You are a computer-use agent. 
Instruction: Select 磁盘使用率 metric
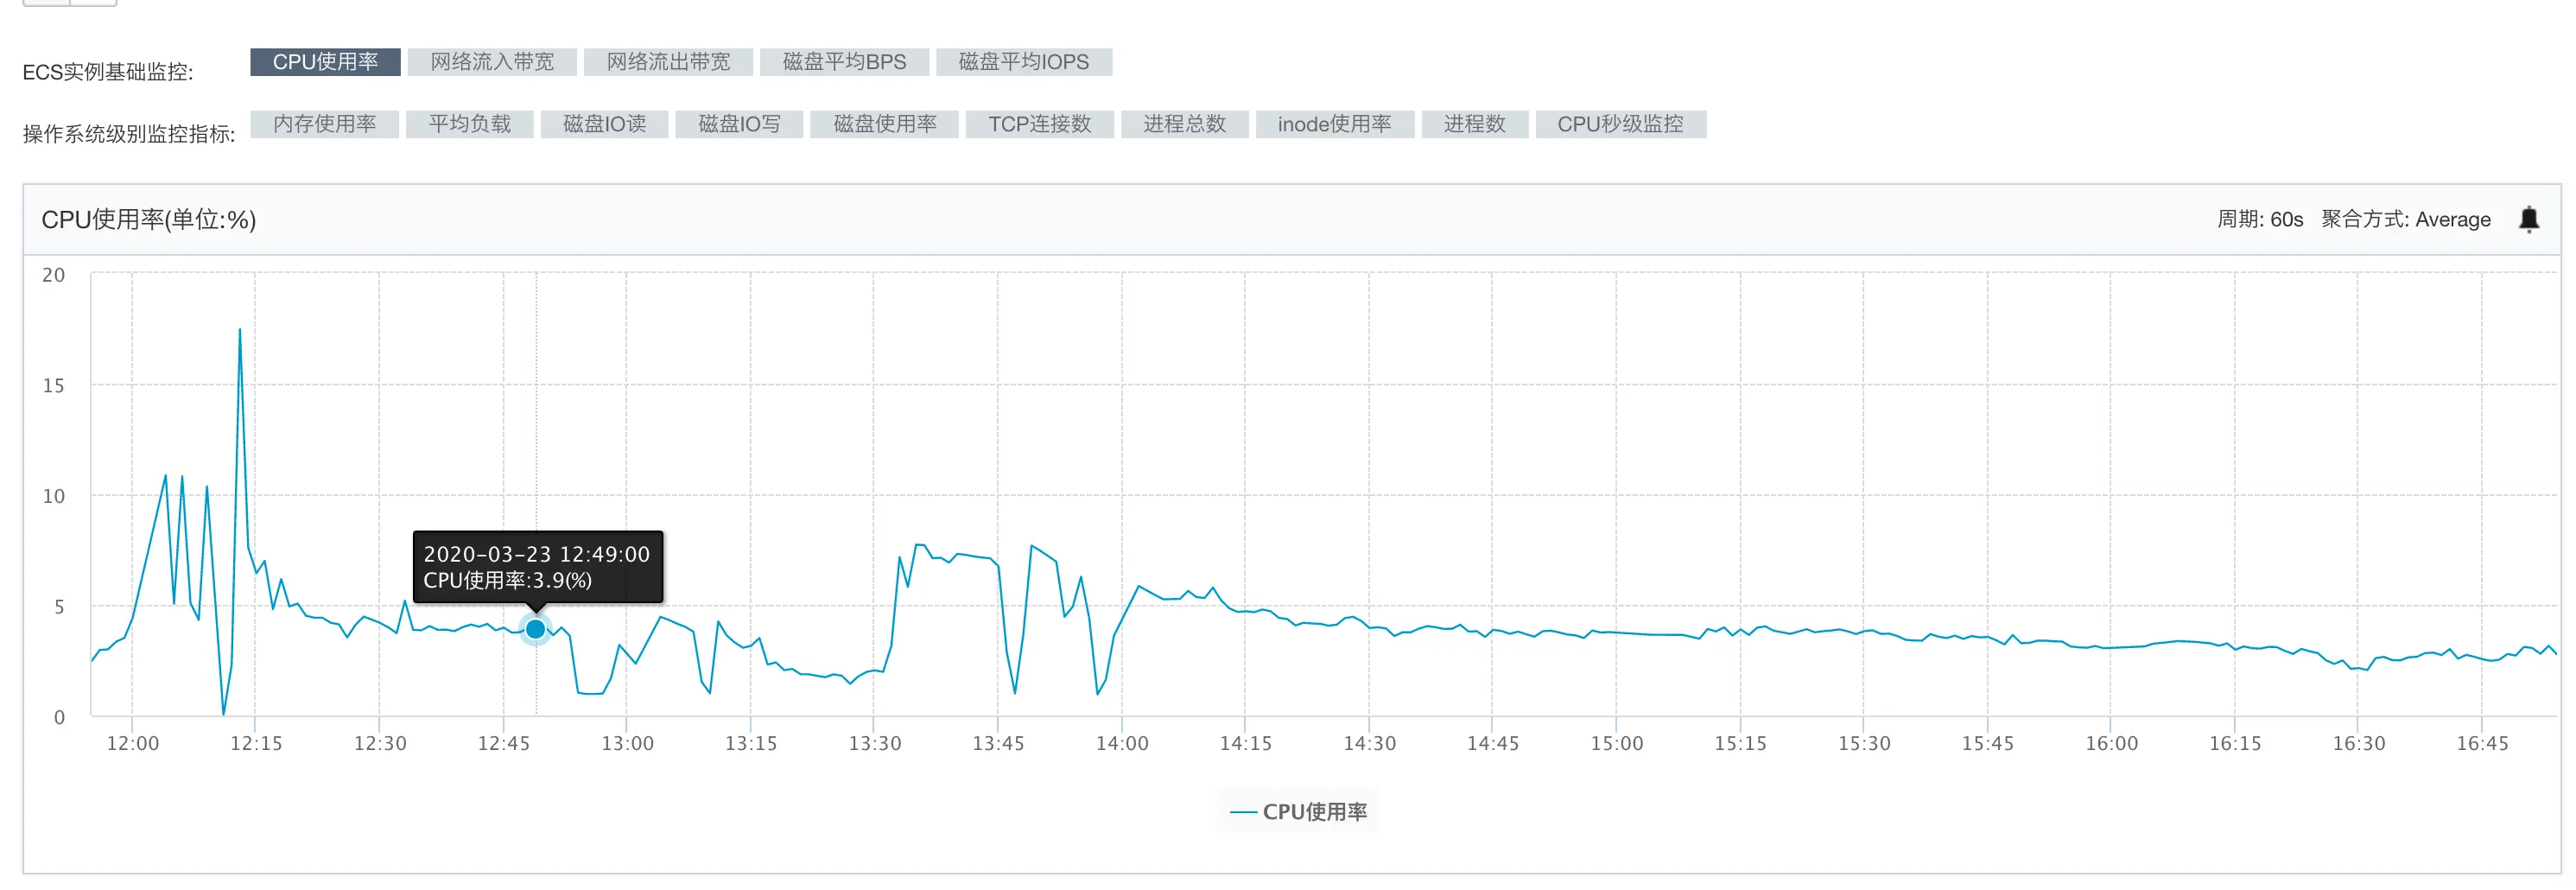884,124
